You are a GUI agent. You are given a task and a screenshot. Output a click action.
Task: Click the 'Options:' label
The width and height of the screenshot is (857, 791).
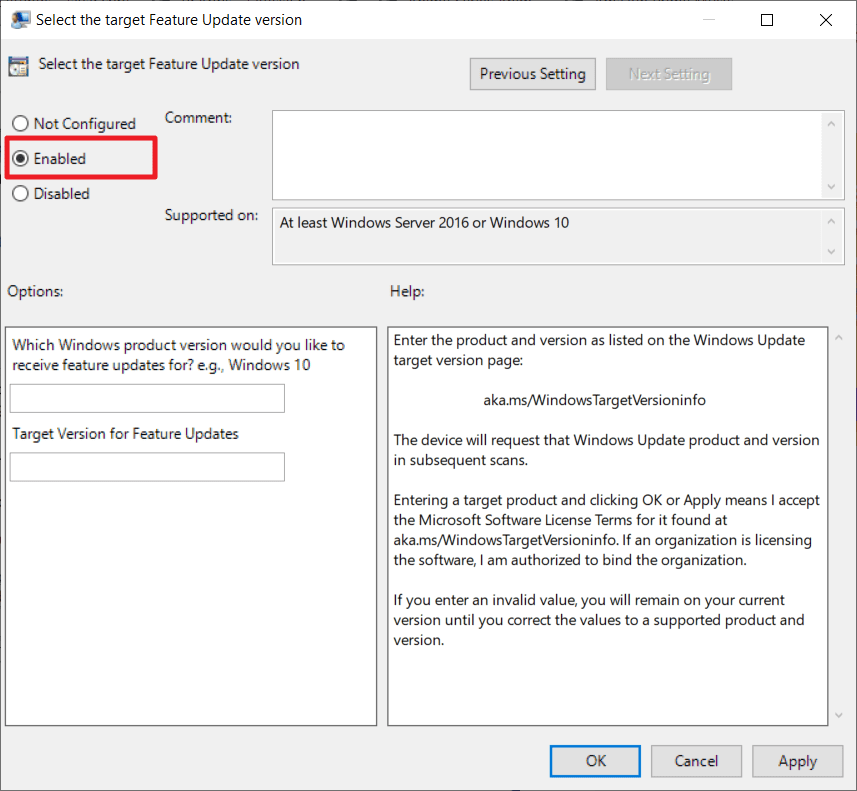click(x=35, y=291)
